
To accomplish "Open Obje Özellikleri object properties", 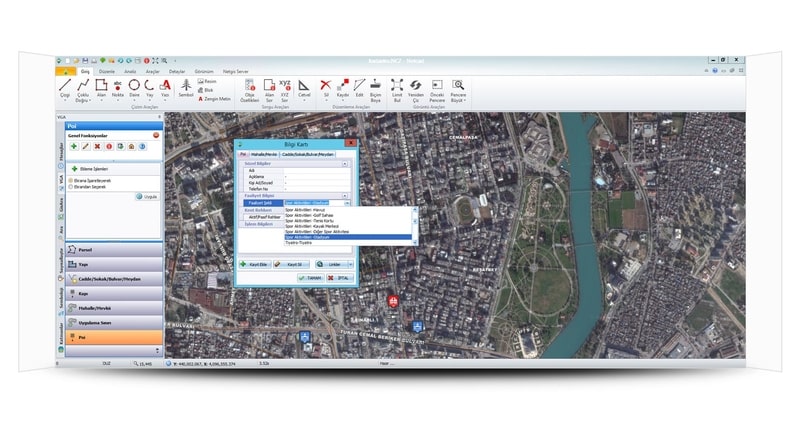I will click(250, 88).
